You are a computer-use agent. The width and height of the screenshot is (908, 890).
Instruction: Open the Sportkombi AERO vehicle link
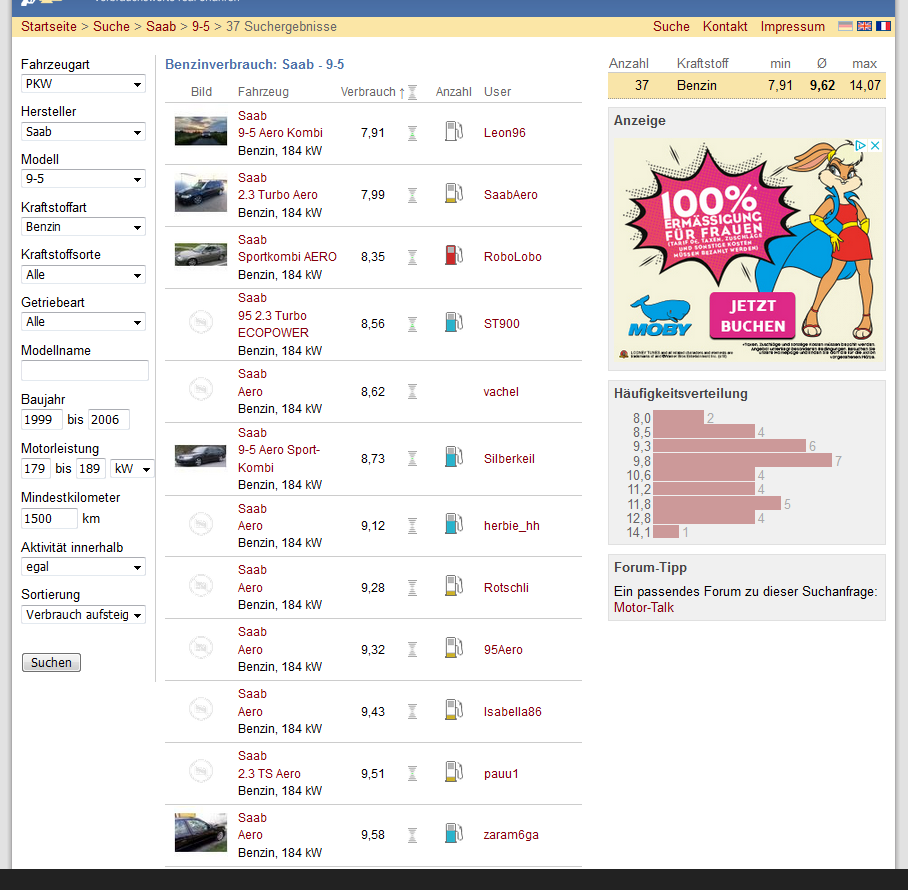287,257
